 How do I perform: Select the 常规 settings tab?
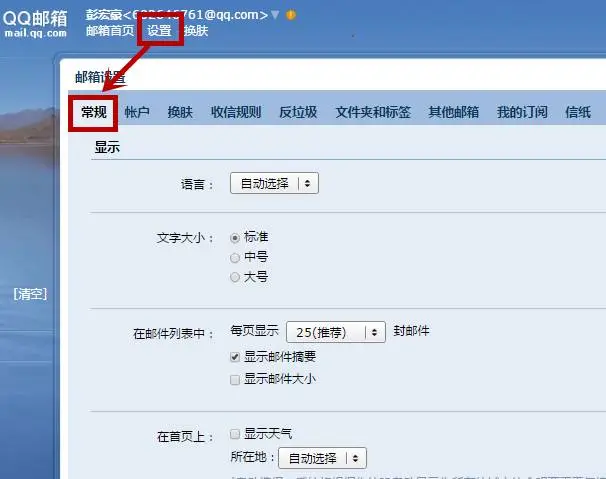click(94, 113)
